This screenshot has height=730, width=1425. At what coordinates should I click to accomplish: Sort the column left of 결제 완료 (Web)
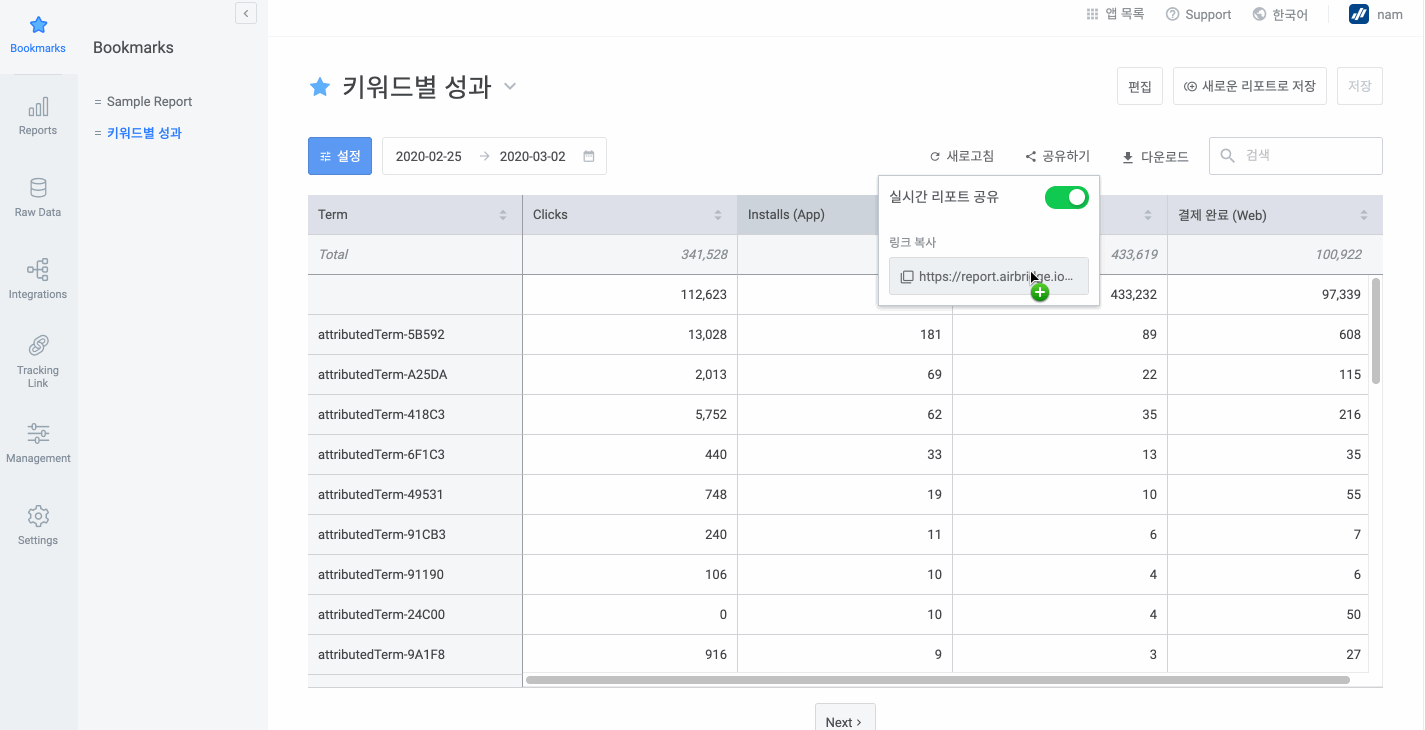pos(1149,215)
